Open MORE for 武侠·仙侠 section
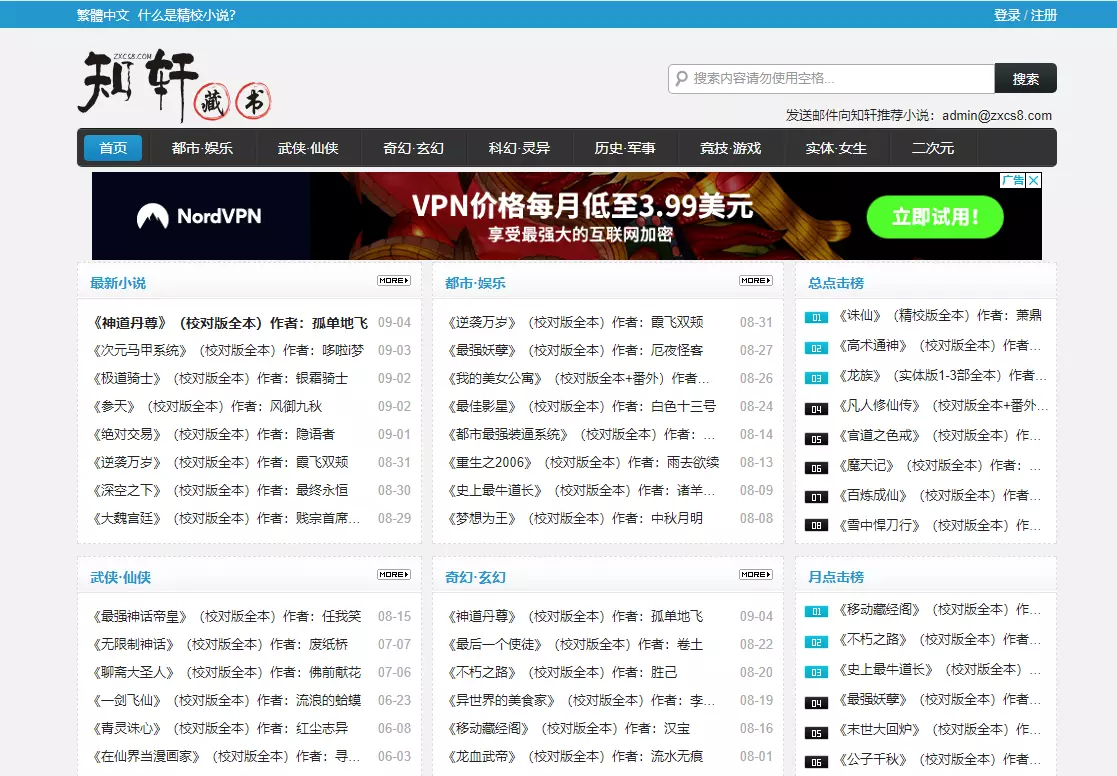The image size is (1117, 776). tap(394, 574)
